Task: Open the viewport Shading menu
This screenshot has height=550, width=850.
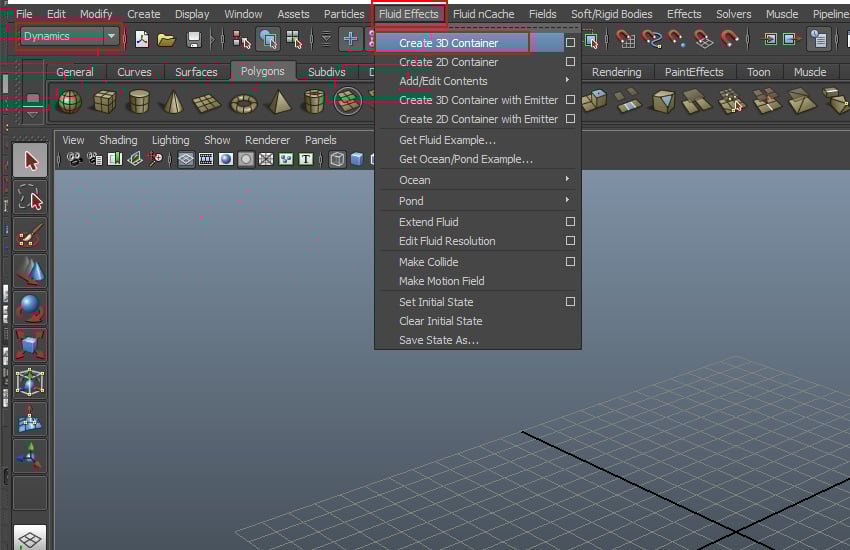Action: click(118, 140)
